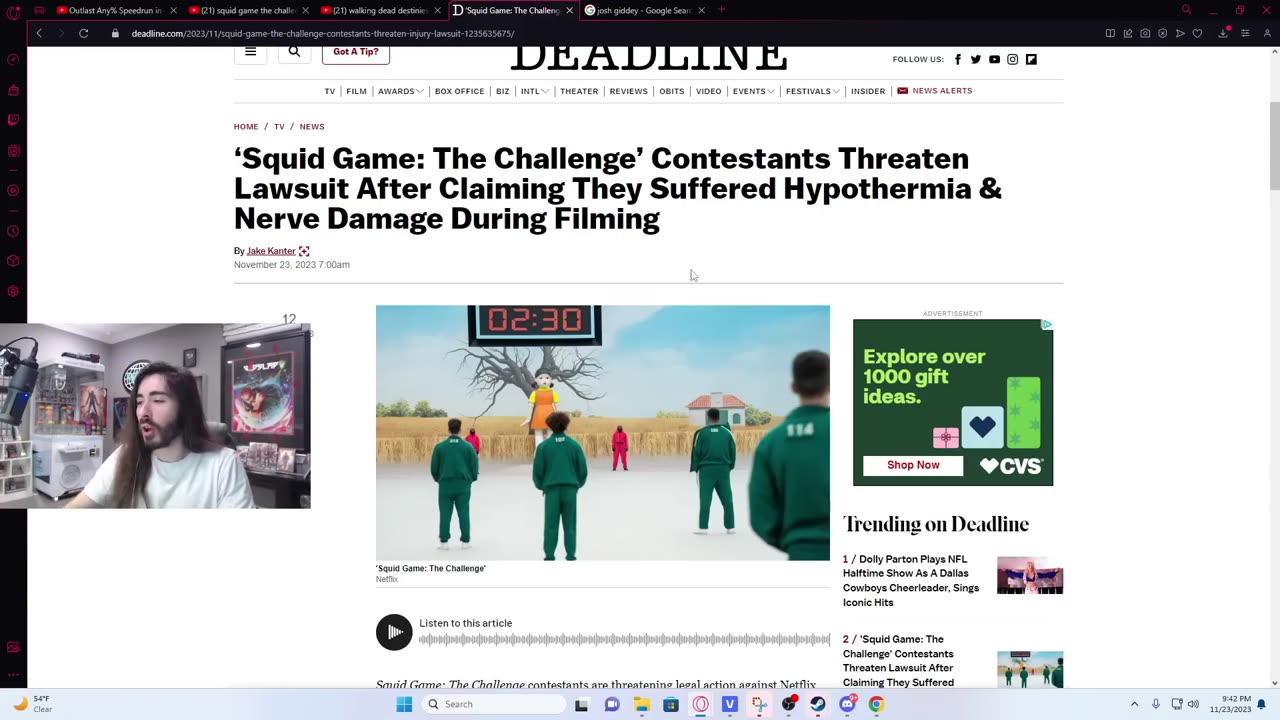This screenshot has height=720, width=1280.
Task: Open Opera GX menu logo icon
Action: pyautogui.click(x=13, y=12)
